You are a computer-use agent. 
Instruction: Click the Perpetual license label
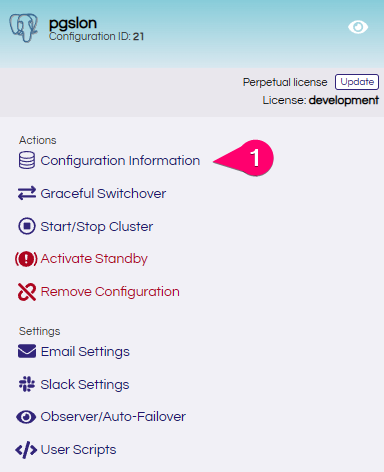click(x=285, y=82)
